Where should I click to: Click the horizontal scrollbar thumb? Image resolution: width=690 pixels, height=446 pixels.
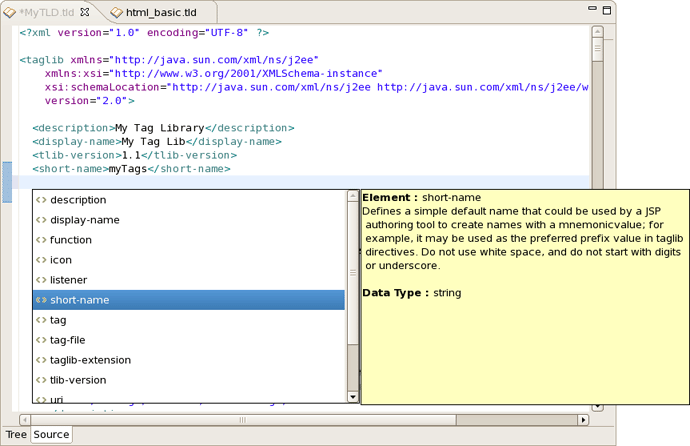click(242, 420)
